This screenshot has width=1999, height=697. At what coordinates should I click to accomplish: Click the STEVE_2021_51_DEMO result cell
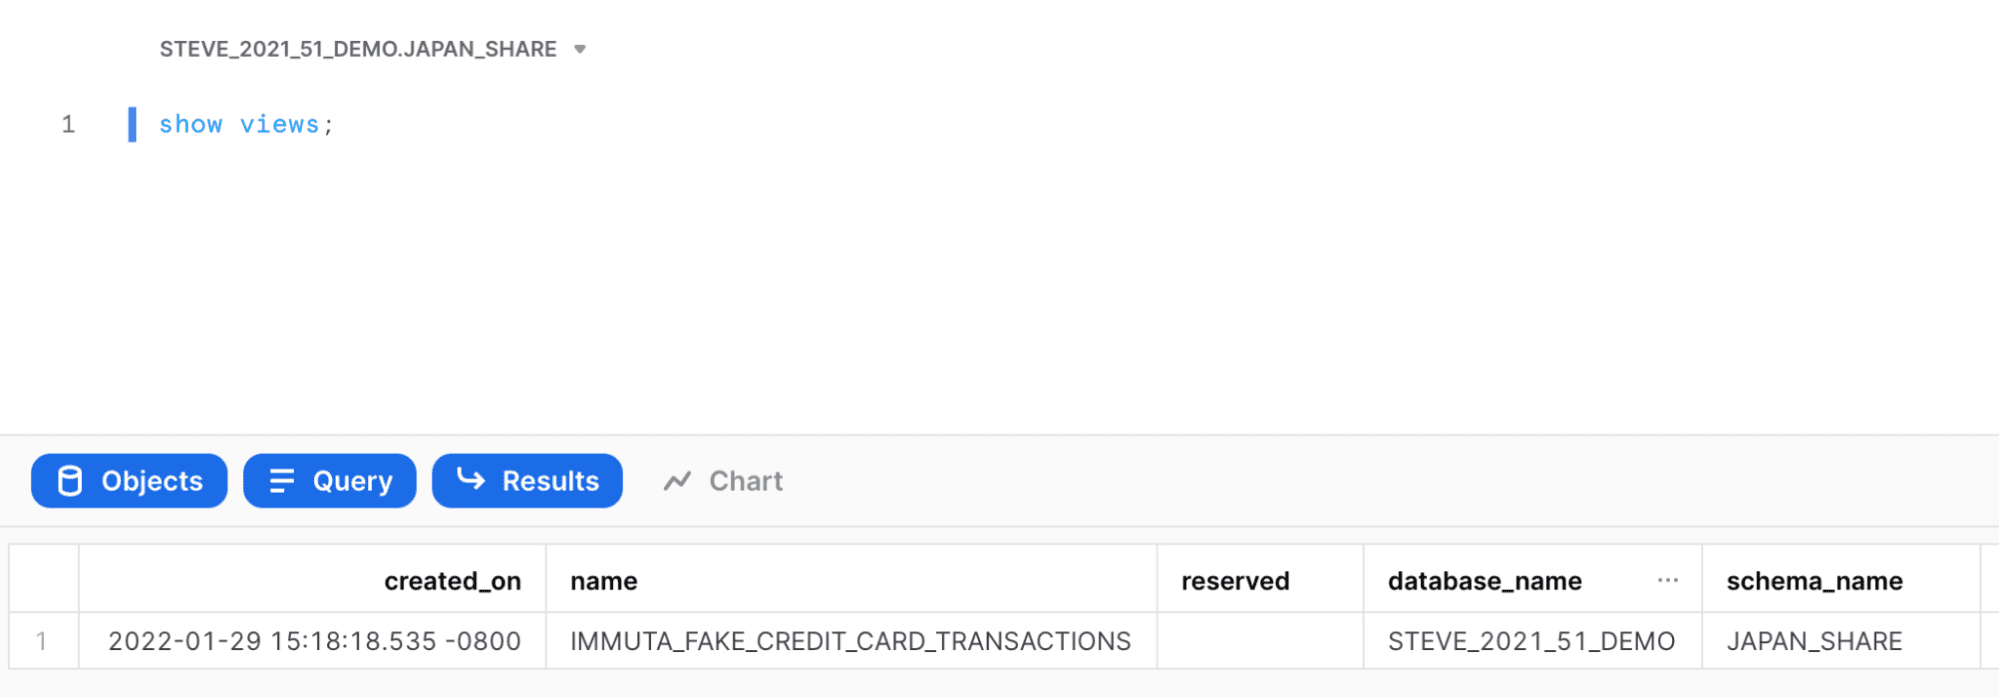[x=1532, y=641]
